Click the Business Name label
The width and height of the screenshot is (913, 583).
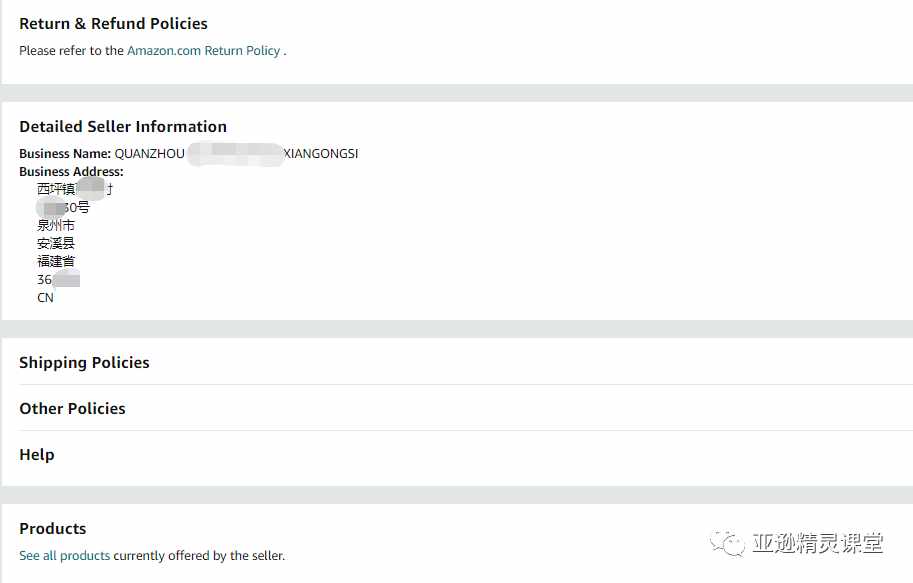(x=65, y=154)
